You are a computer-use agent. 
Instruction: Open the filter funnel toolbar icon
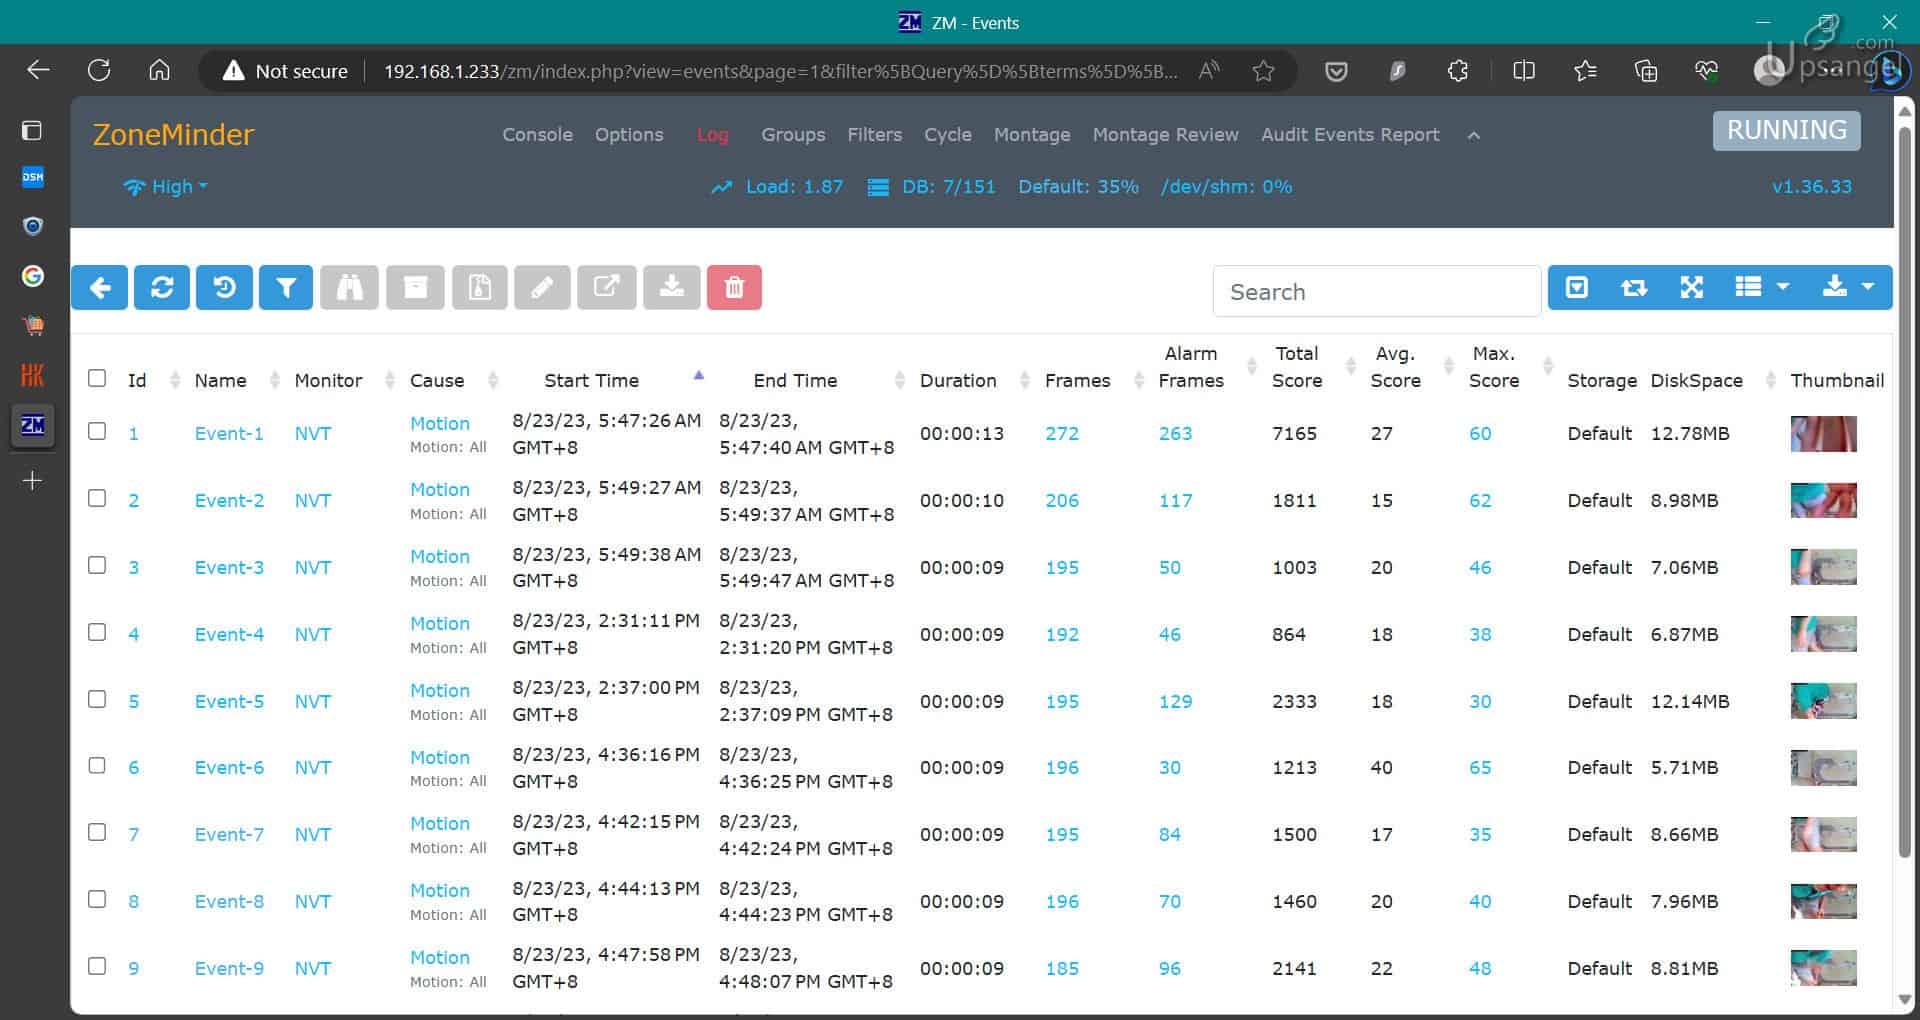(x=286, y=287)
